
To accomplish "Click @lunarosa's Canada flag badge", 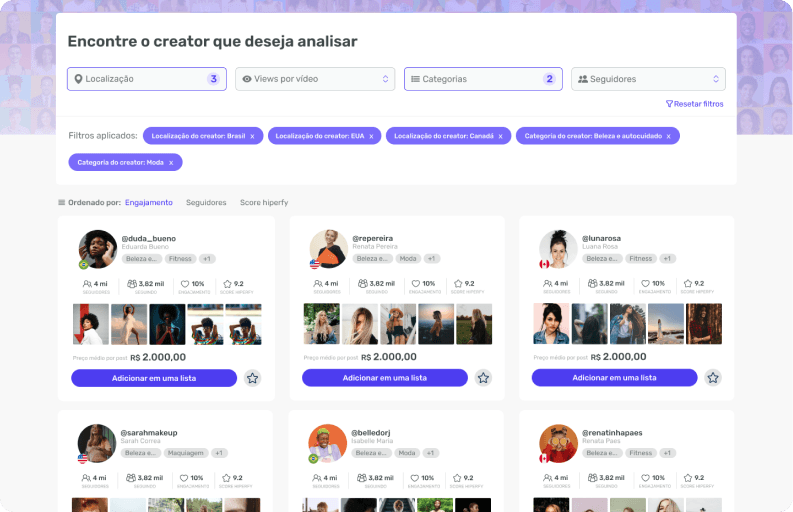I will coord(544,264).
